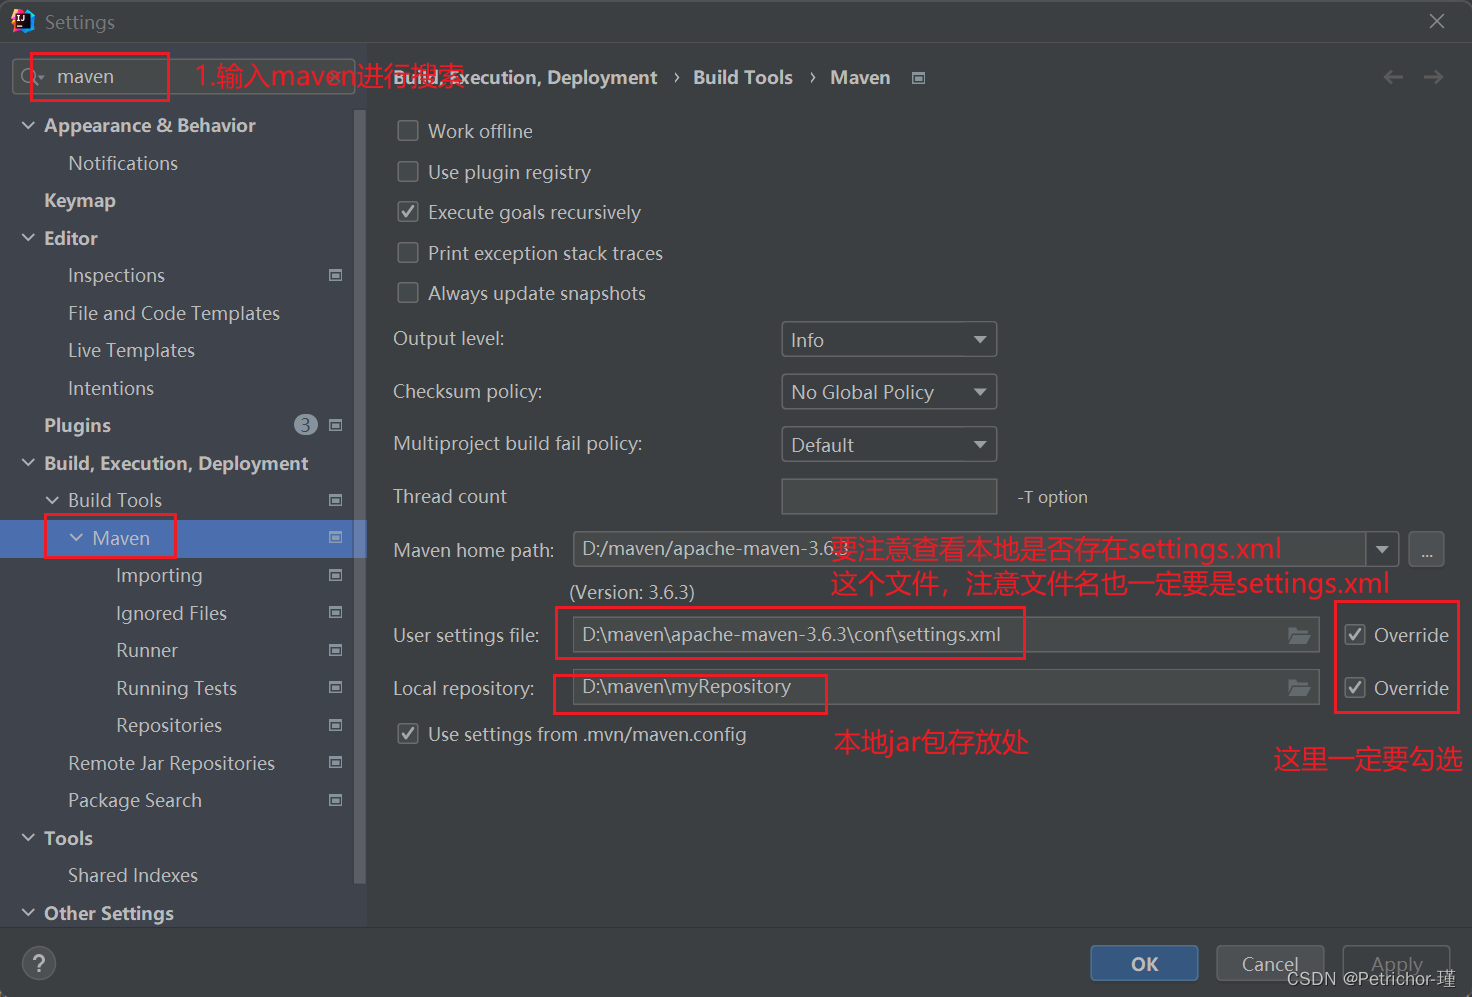Click Build, Execution, Deployment breadcrumb

pyautogui.click(x=526, y=77)
